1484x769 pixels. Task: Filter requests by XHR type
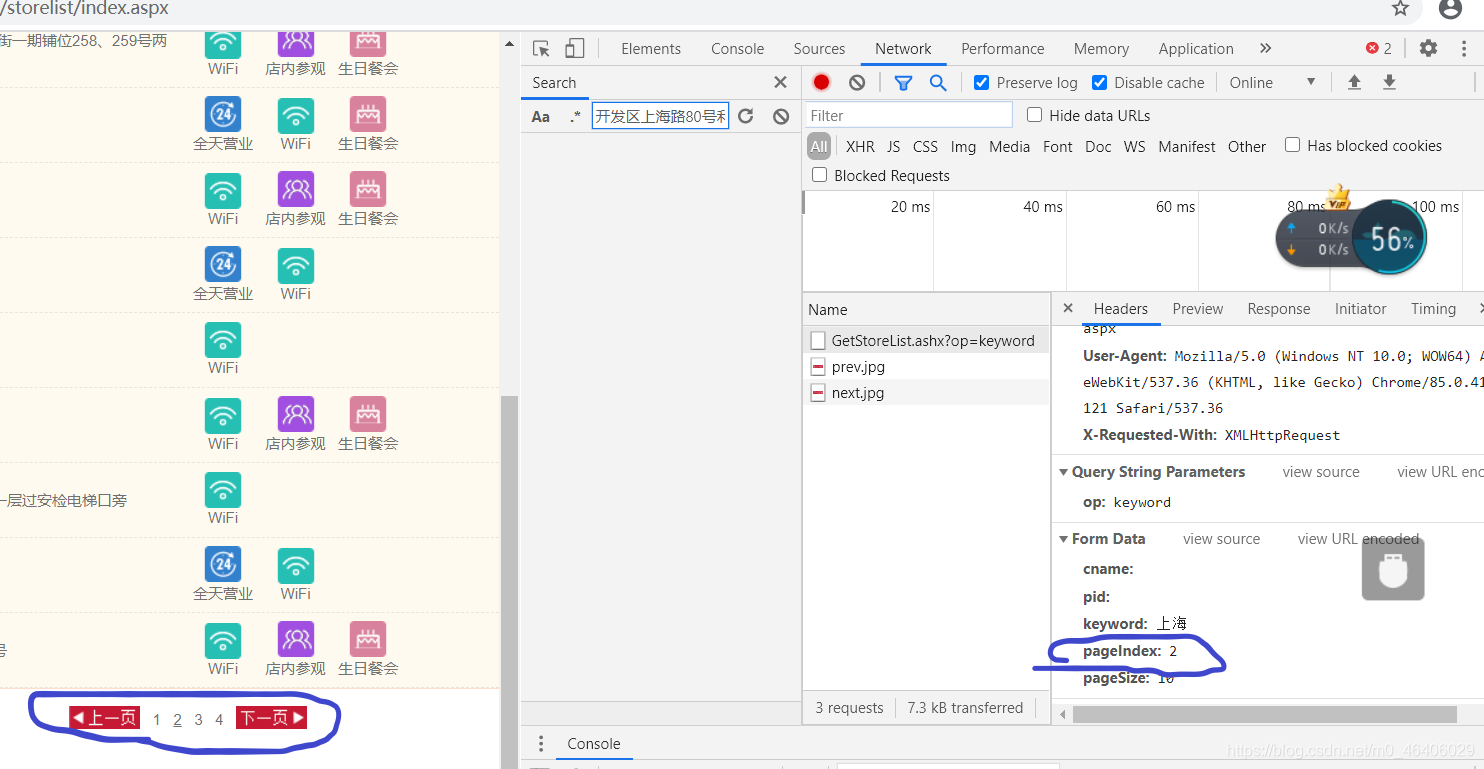tap(860, 146)
